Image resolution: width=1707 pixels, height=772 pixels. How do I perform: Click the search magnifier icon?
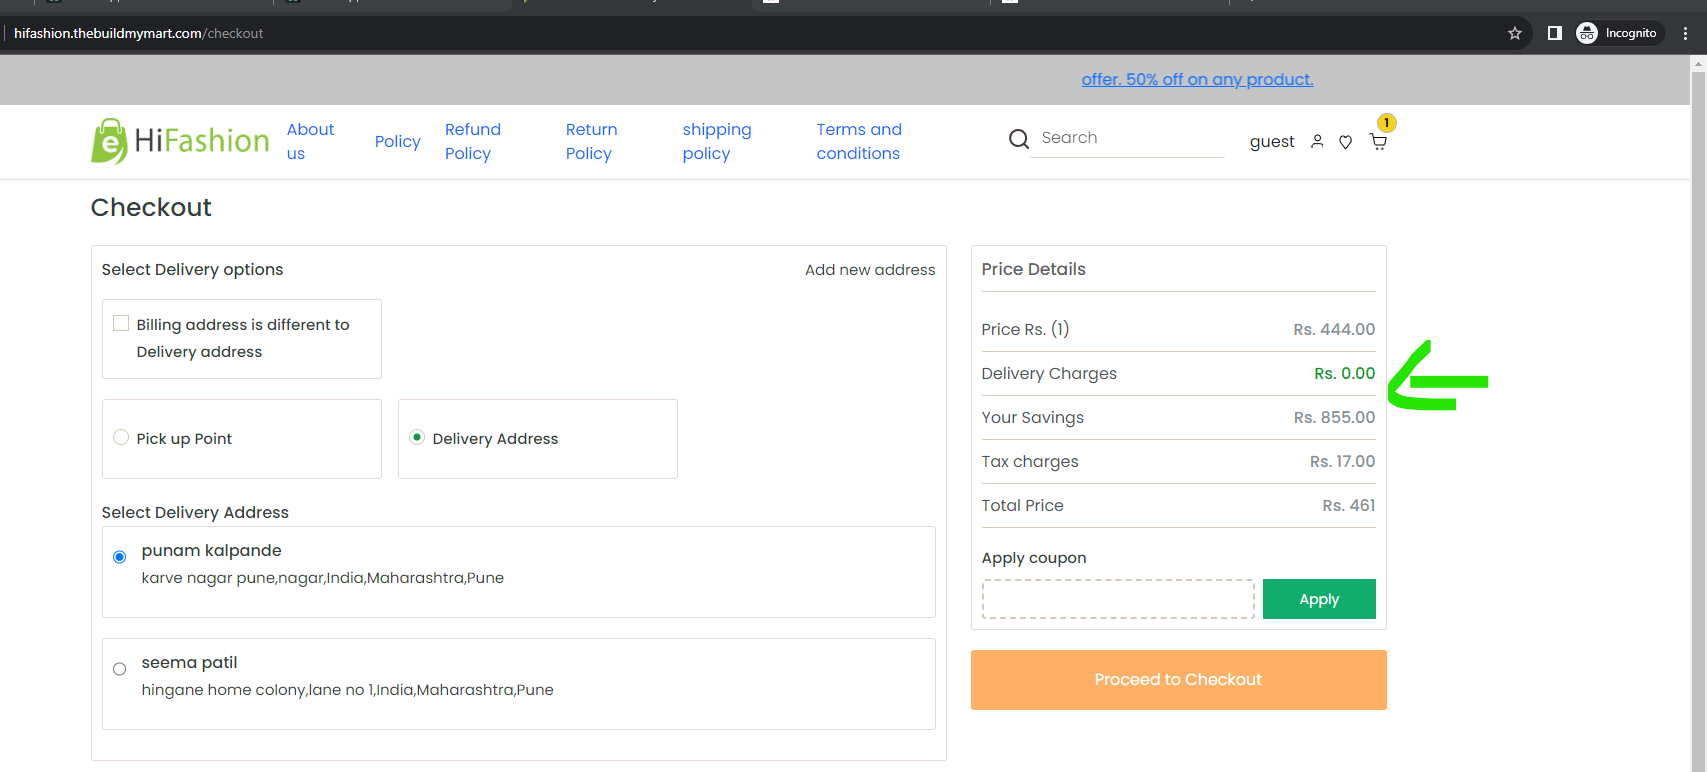[1018, 139]
